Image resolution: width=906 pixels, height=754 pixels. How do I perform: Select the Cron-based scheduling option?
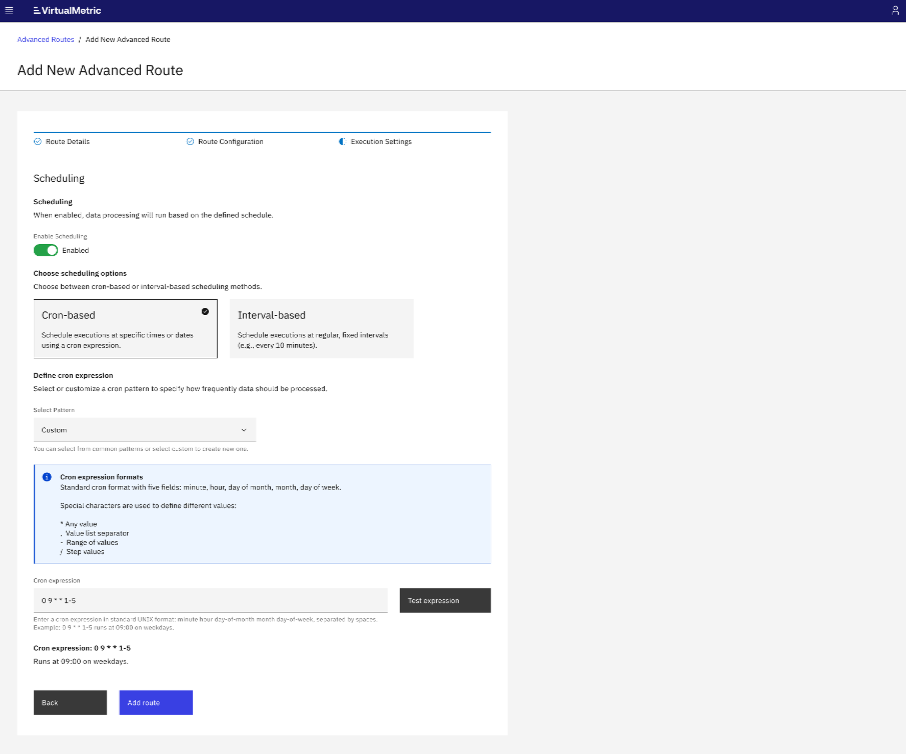tap(125, 328)
